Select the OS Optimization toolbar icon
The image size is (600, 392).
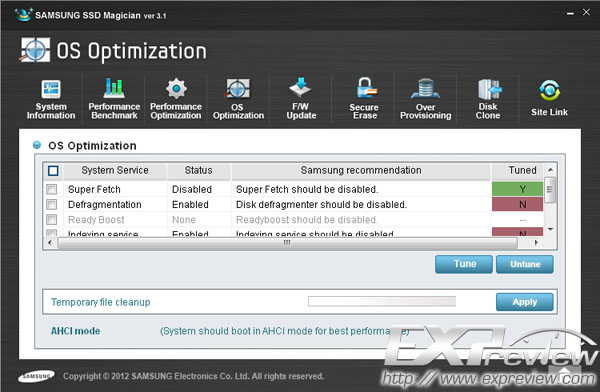tap(238, 89)
